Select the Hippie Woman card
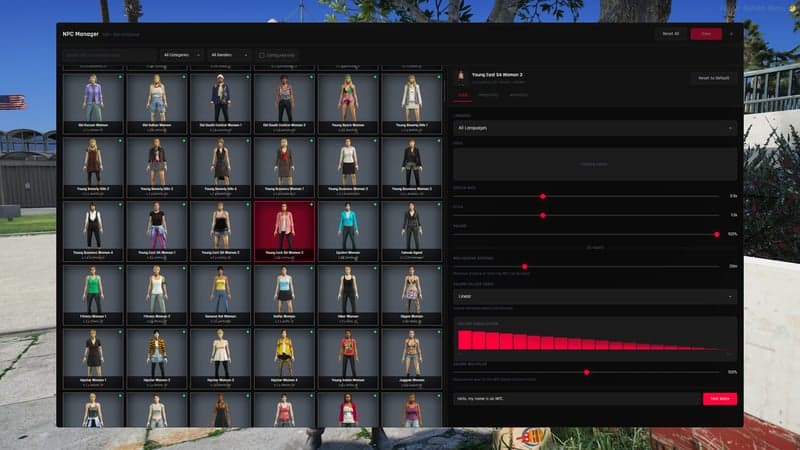This screenshot has height=450, width=800. coord(412,295)
